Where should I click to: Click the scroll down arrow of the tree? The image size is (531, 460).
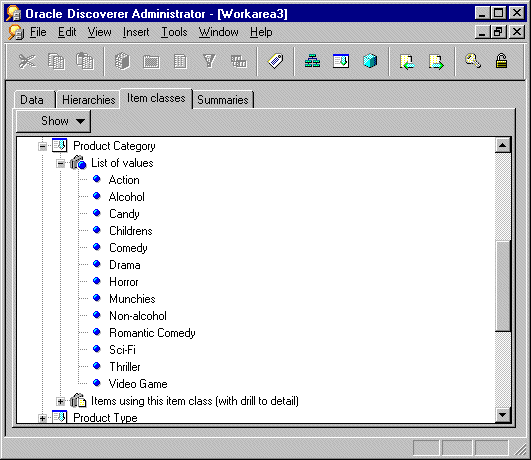503,415
